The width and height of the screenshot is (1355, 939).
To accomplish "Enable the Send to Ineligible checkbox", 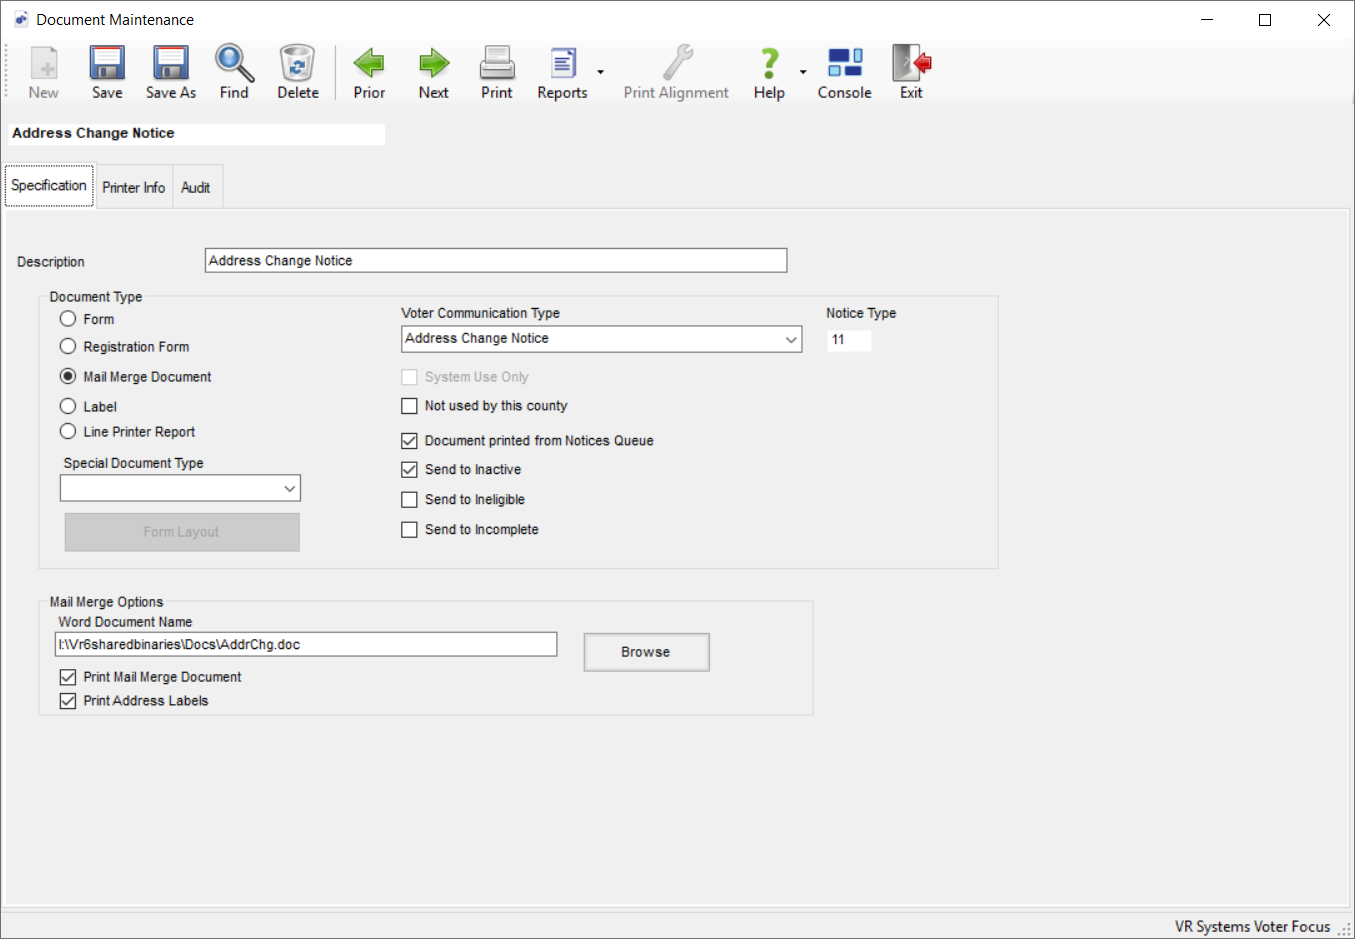I will pos(409,500).
